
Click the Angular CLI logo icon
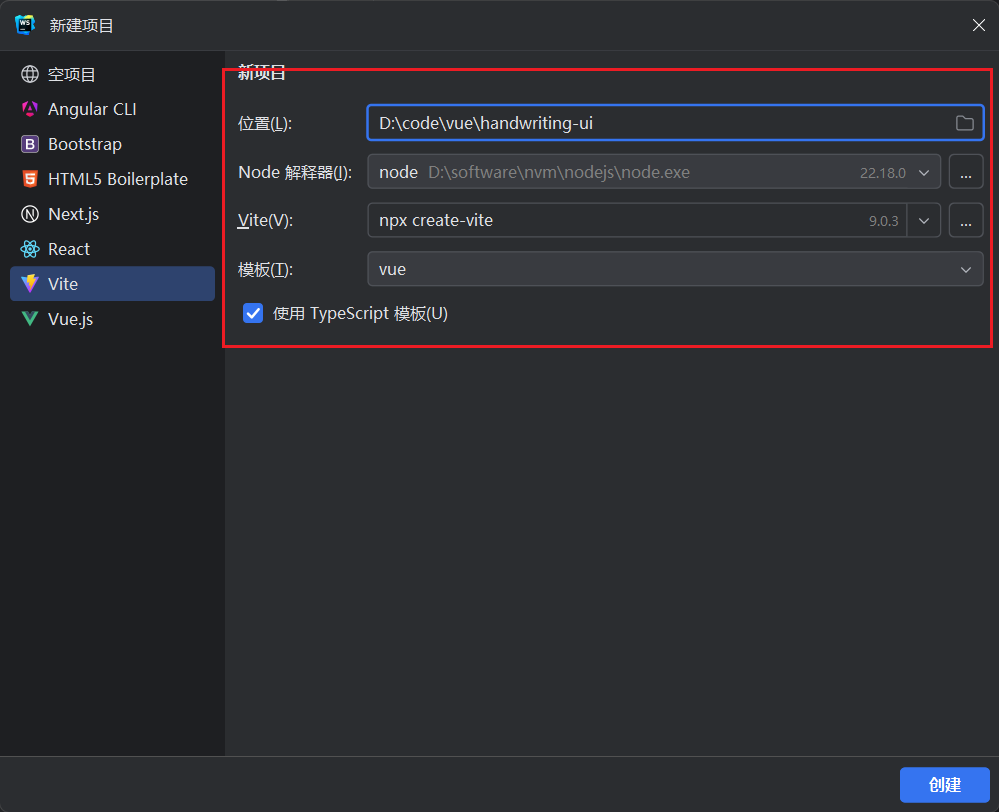[30, 109]
